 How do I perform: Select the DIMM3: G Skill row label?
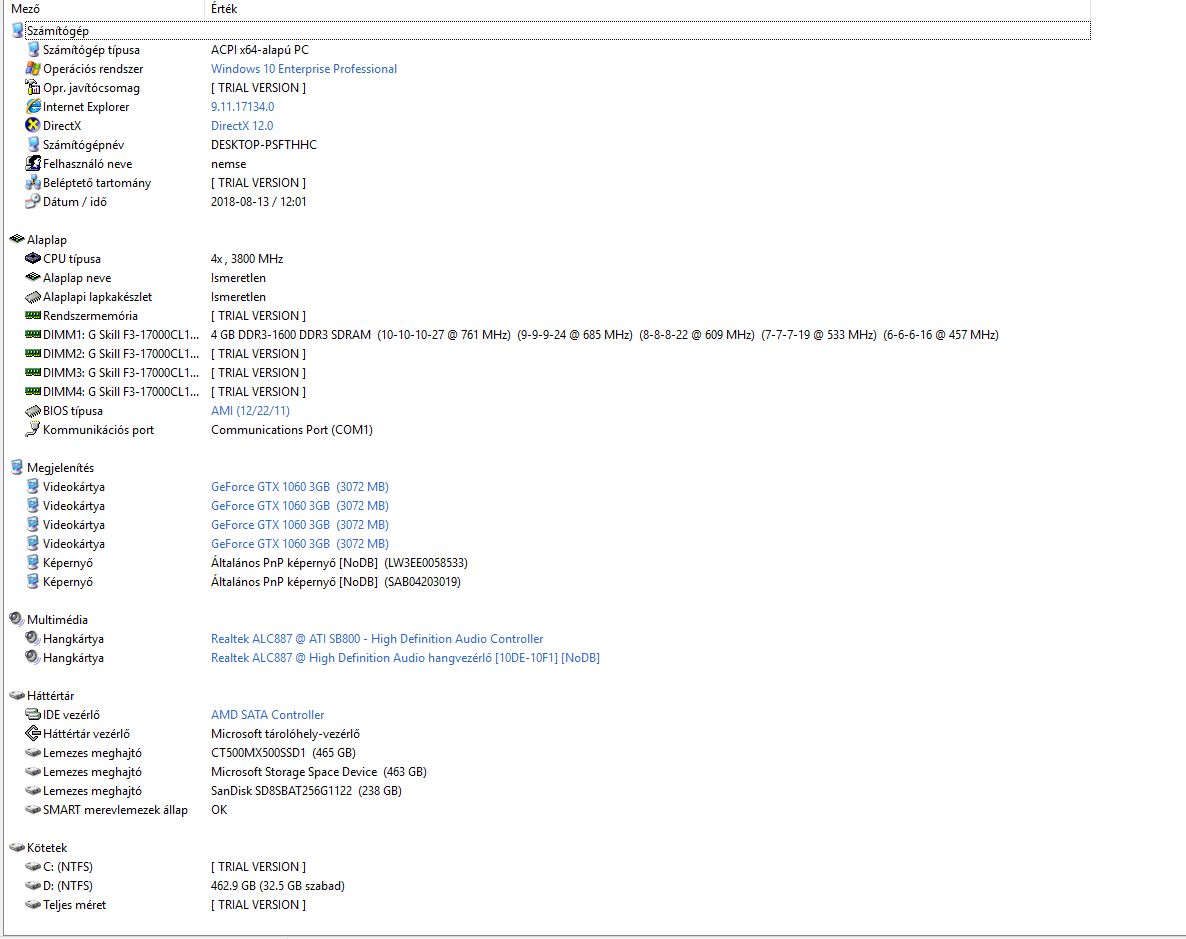coord(121,372)
